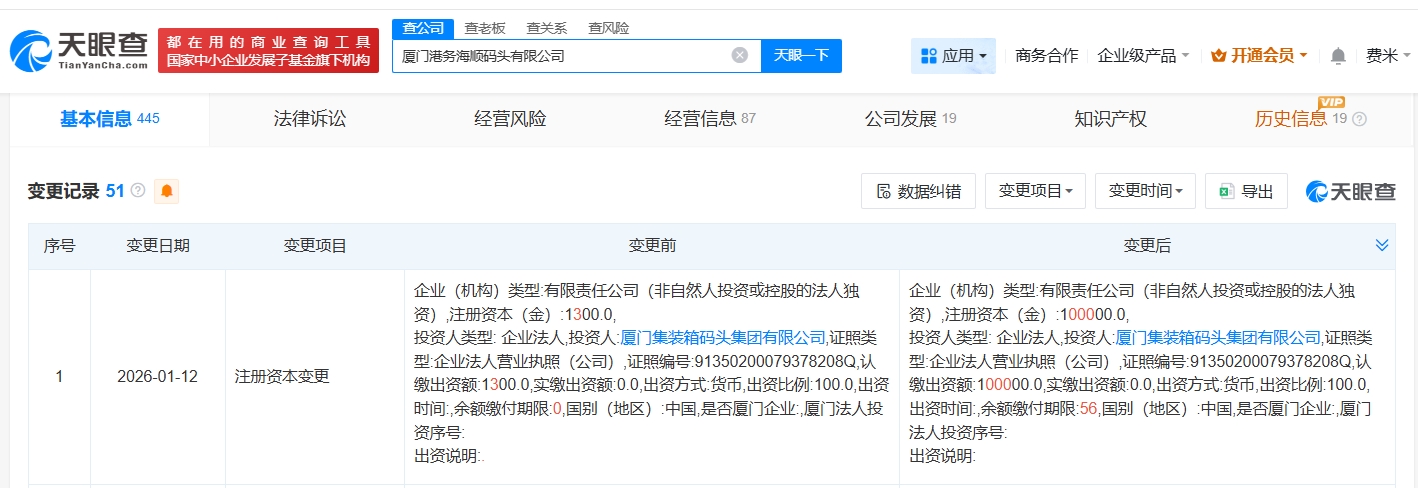Open the 费米 user account menu
The height and width of the screenshot is (488, 1418).
1388,56
